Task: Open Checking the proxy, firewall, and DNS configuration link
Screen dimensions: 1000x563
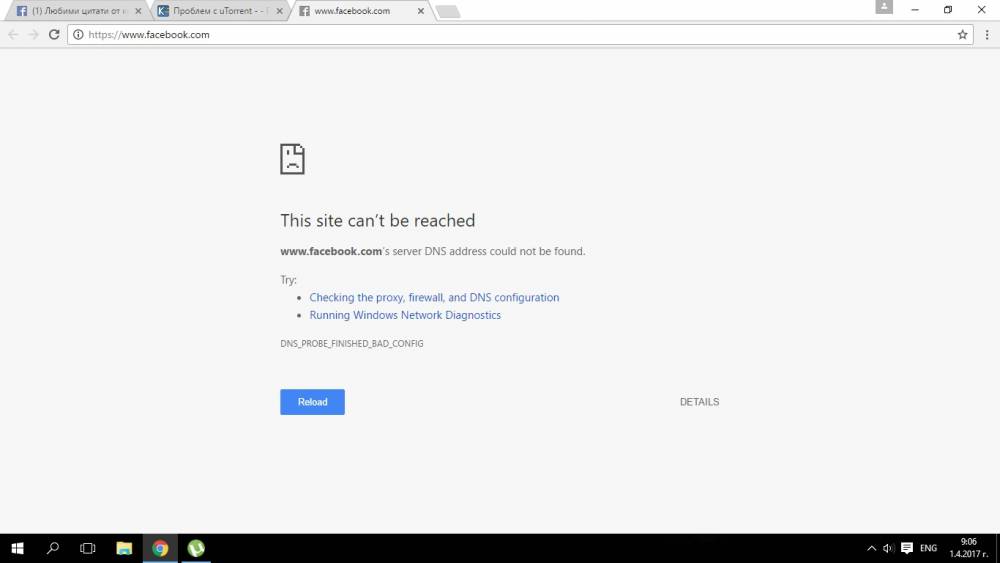Action: tap(434, 297)
